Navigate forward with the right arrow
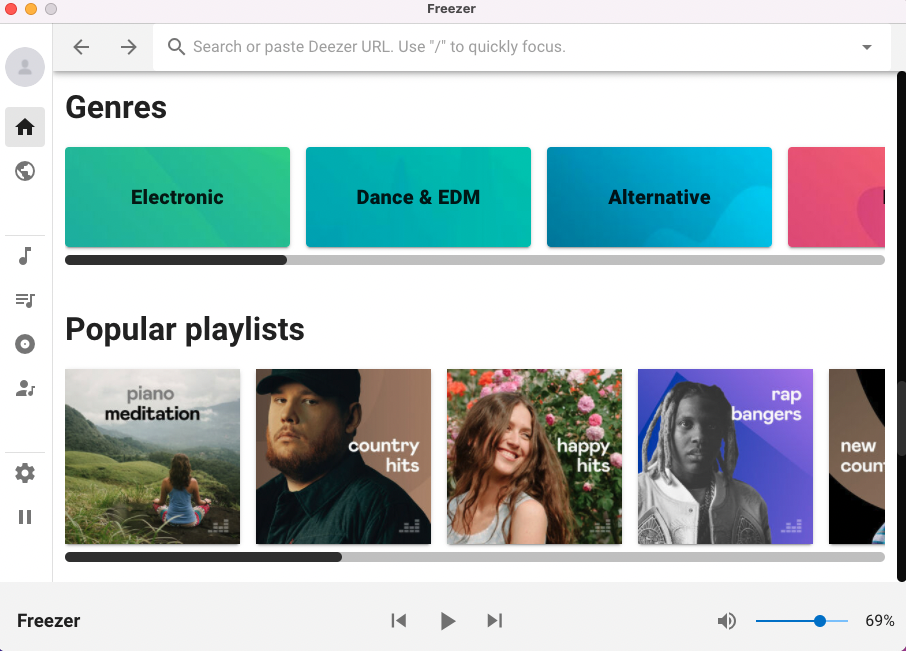 coord(129,47)
